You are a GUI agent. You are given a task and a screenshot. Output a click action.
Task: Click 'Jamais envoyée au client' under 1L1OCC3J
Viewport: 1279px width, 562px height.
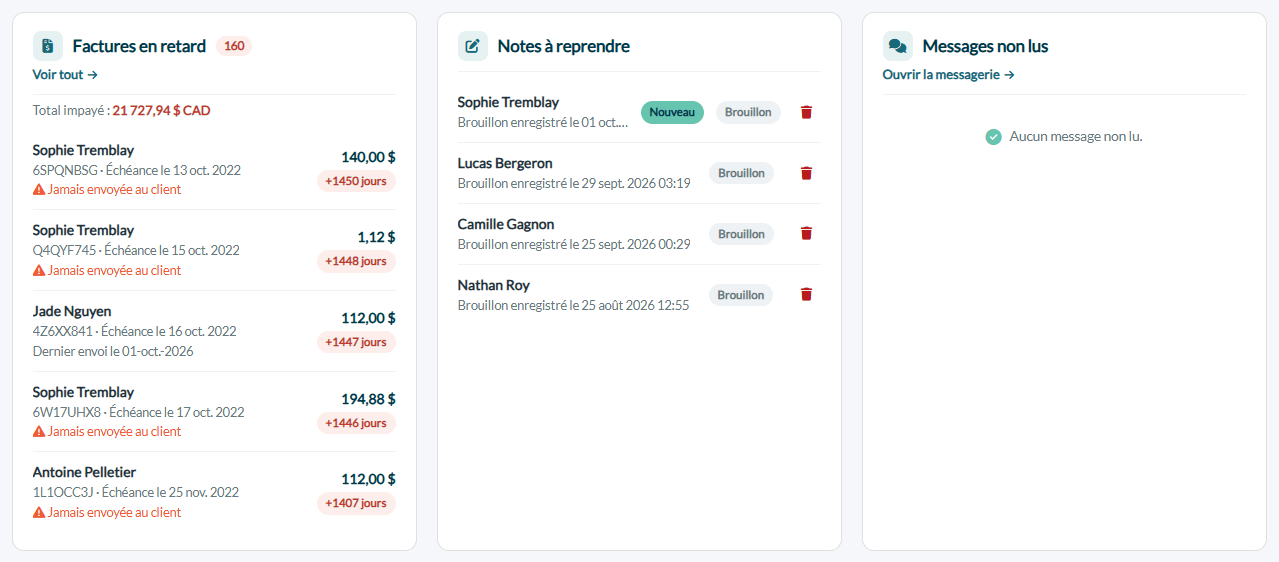click(x=115, y=512)
